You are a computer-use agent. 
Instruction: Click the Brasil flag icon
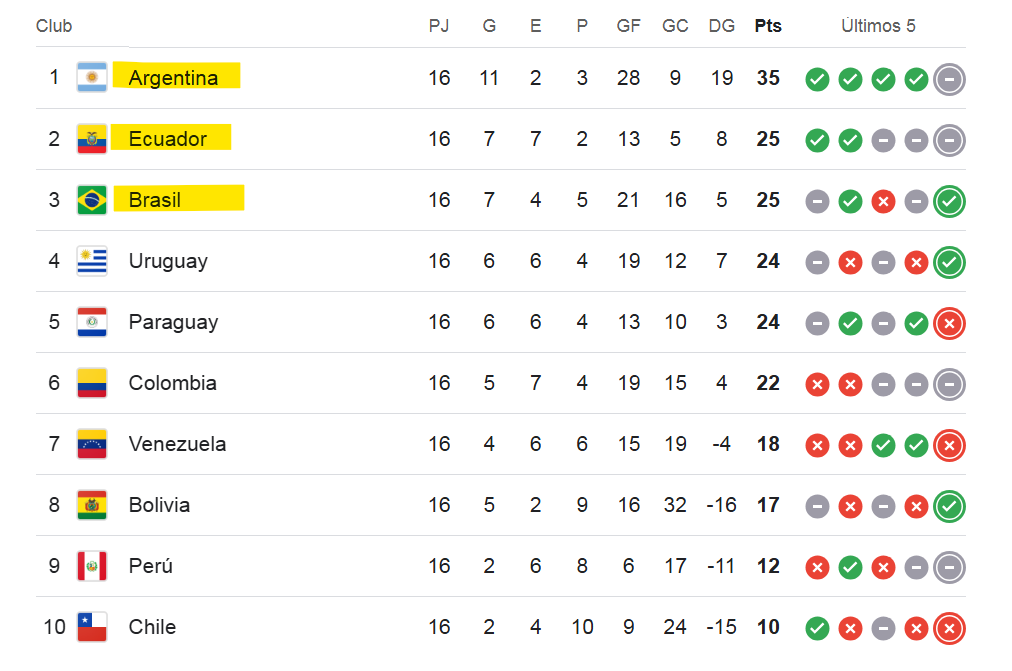pyautogui.click(x=92, y=200)
